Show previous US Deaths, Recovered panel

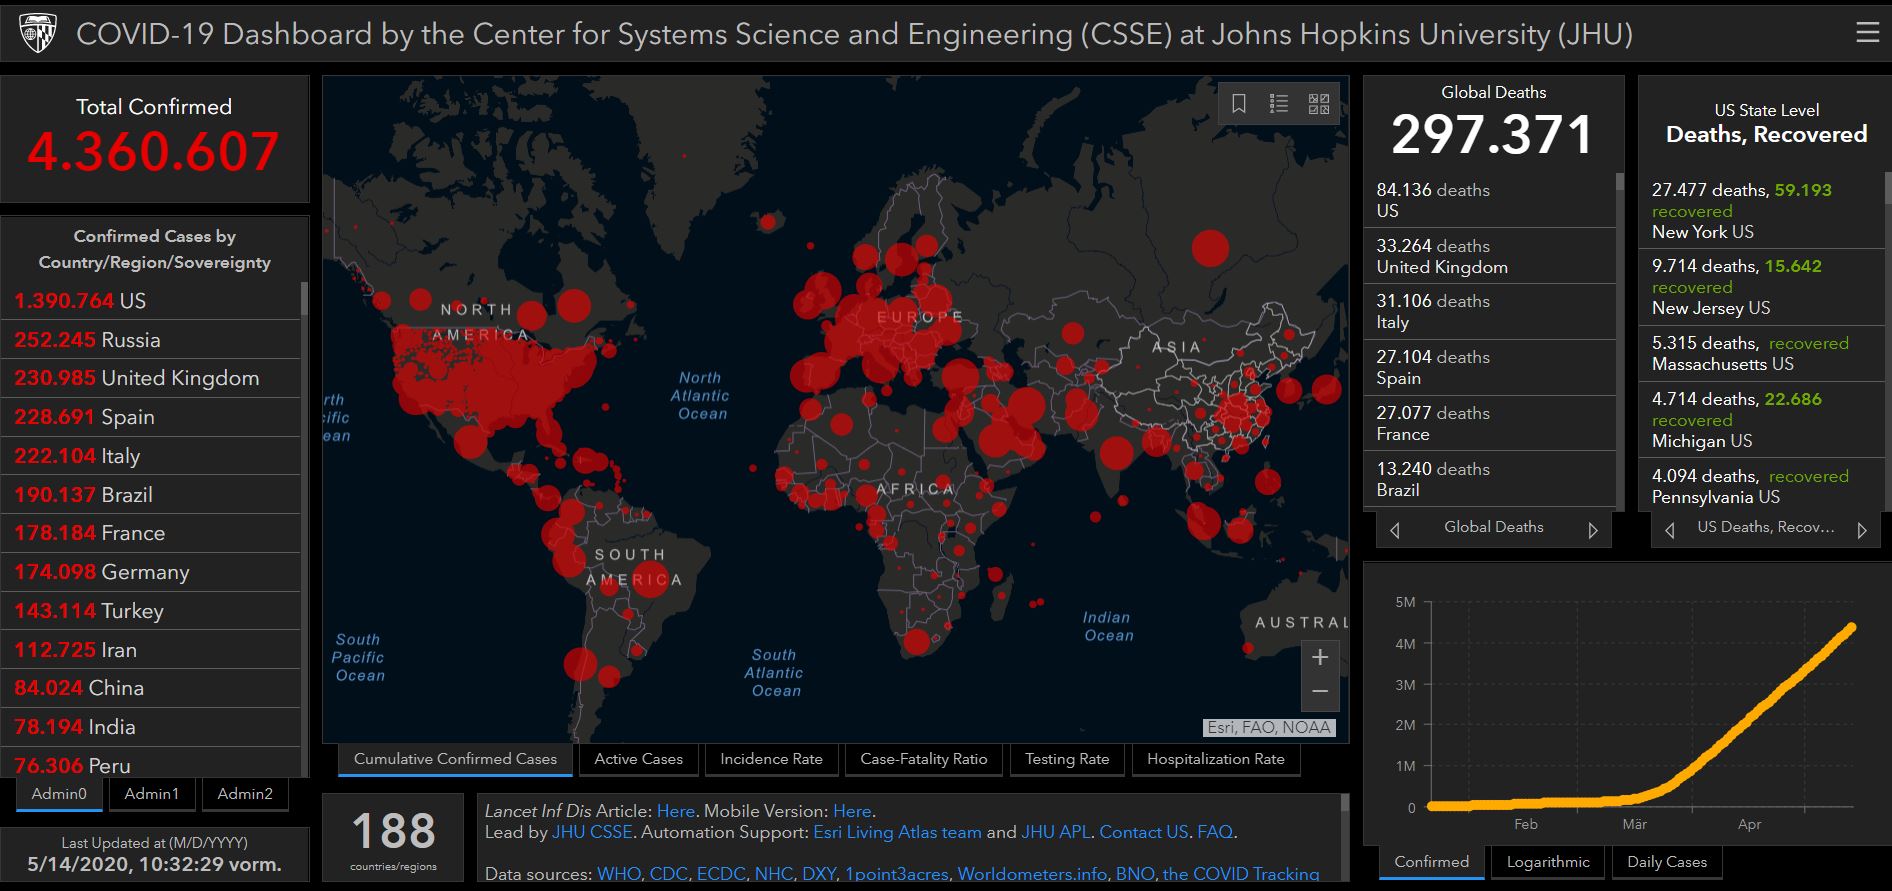pos(1669,530)
